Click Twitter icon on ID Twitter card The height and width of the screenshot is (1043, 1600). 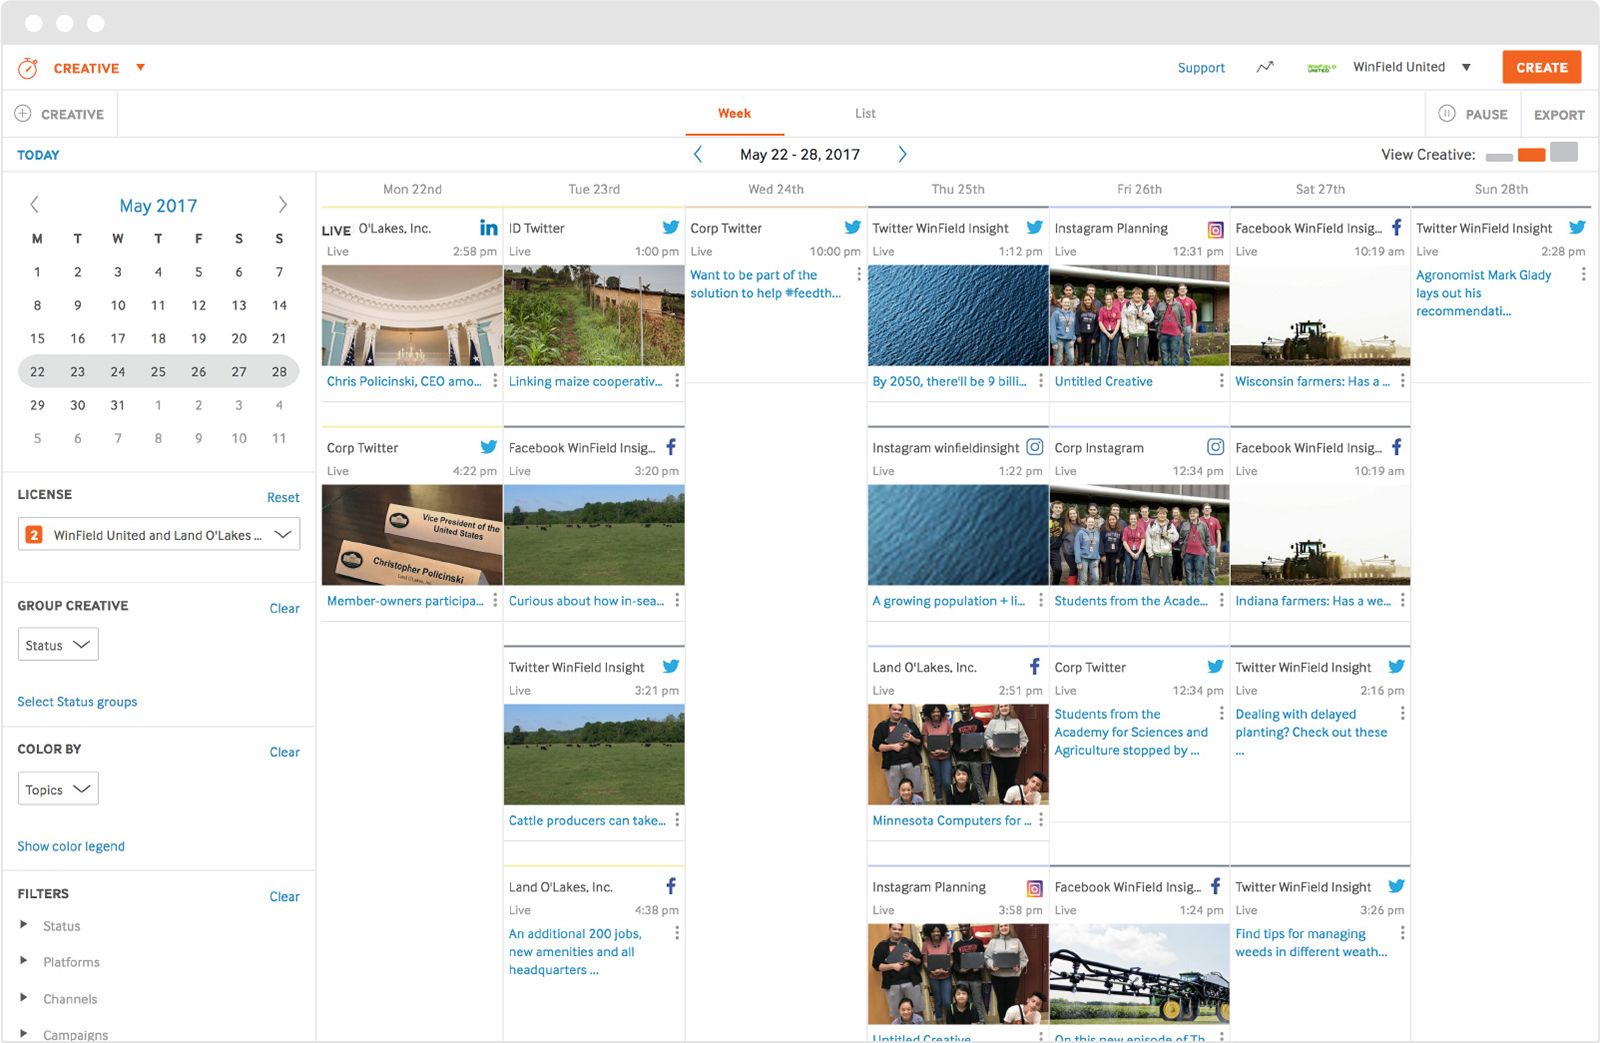tap(670, 228)
